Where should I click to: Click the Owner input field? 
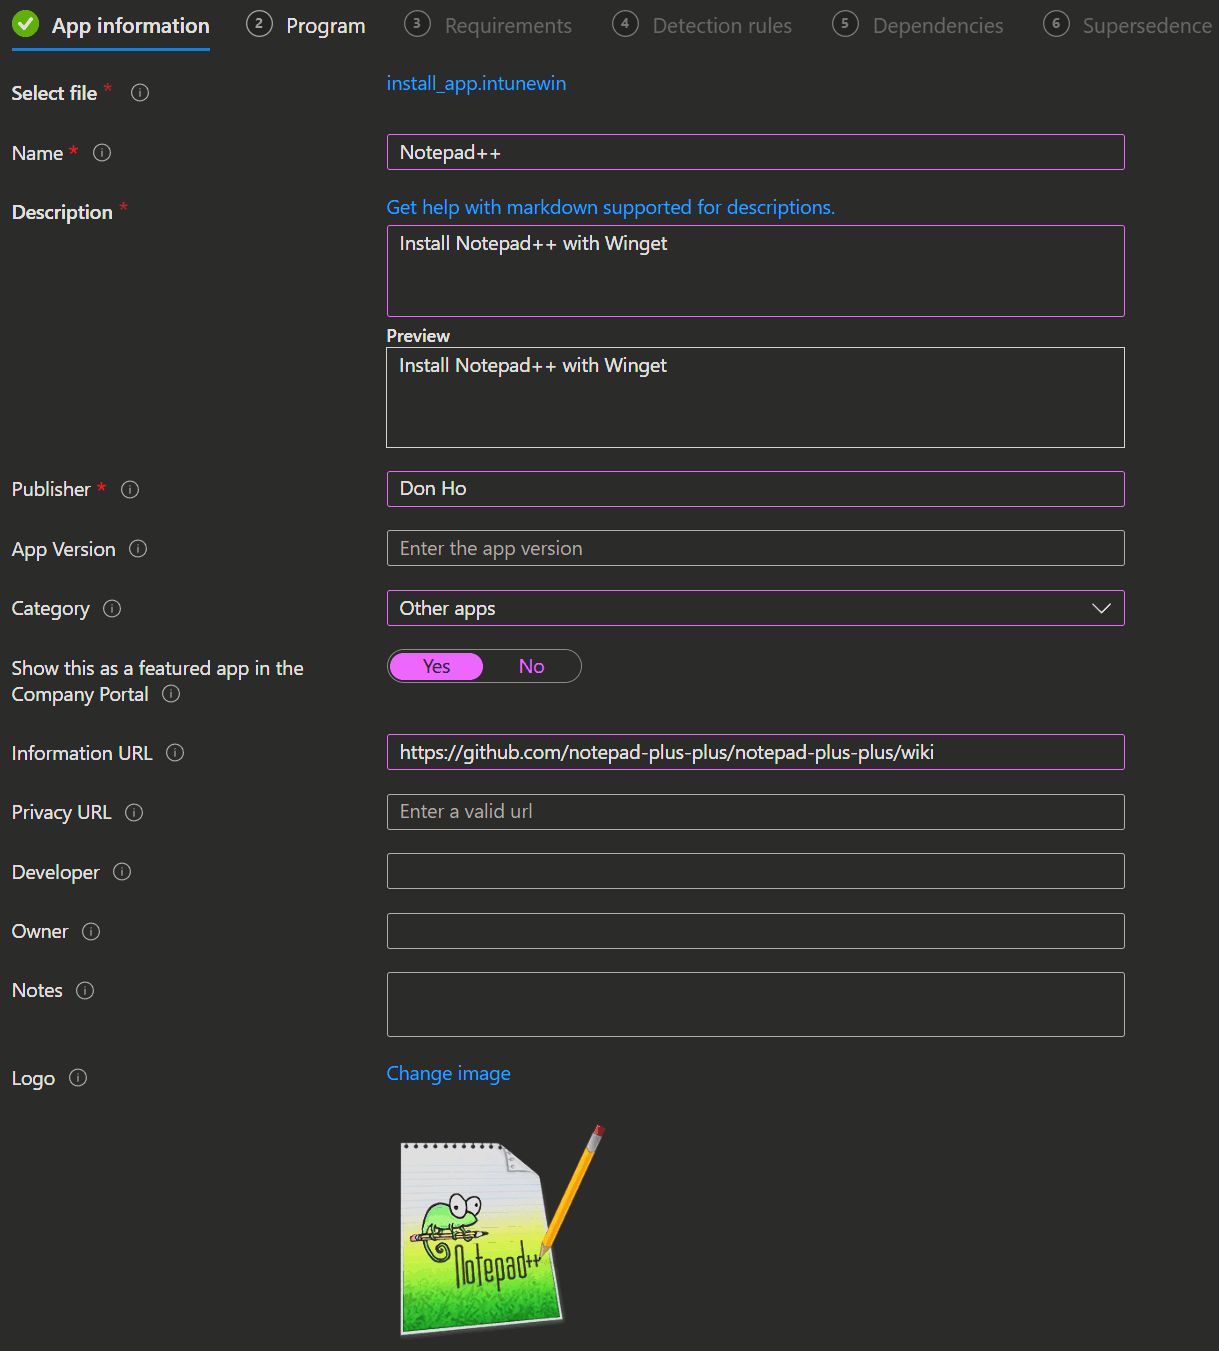click(755, 931)
